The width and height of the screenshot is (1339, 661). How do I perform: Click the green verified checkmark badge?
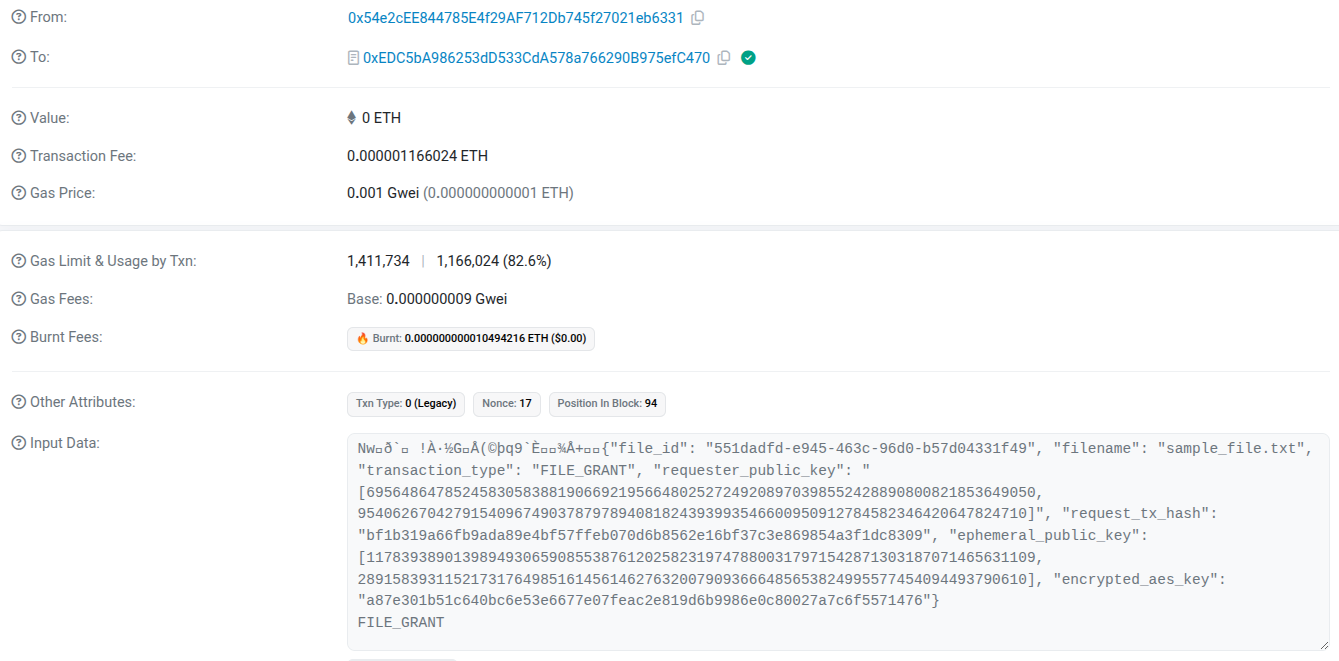[x=748, y=58]
